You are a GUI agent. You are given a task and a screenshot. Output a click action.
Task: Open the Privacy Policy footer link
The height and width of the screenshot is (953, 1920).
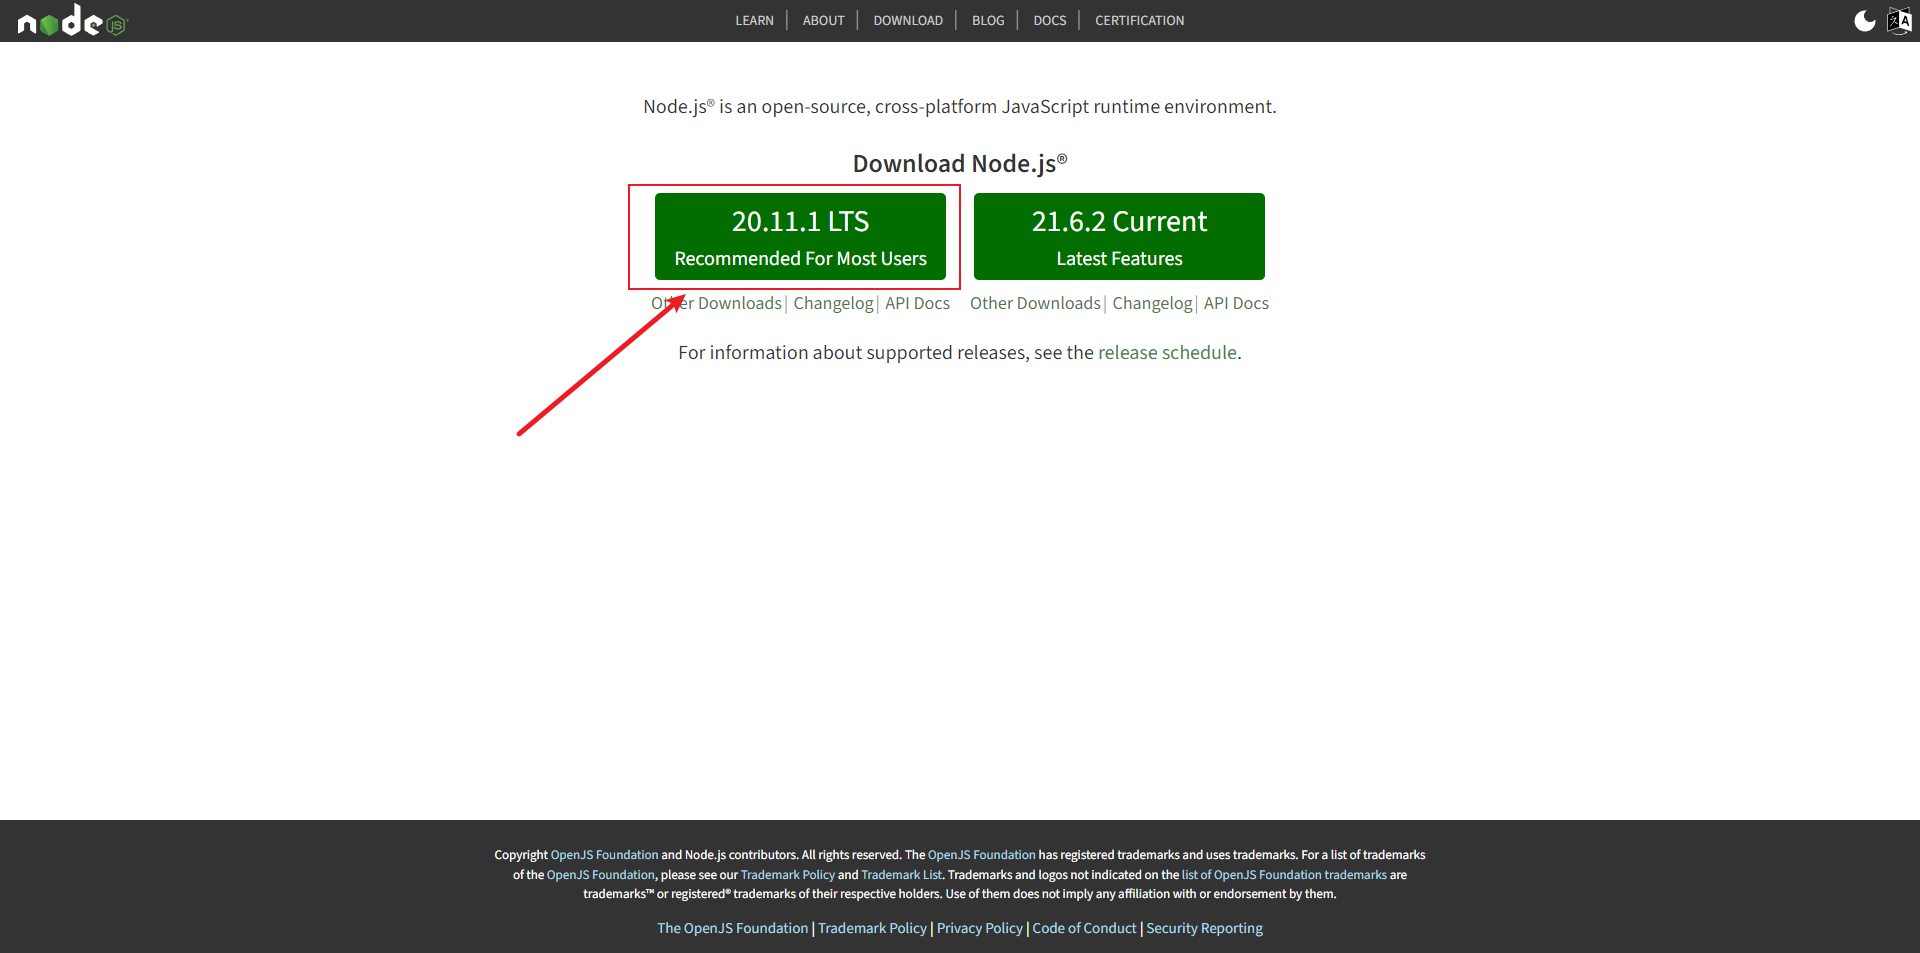[979, 928]
